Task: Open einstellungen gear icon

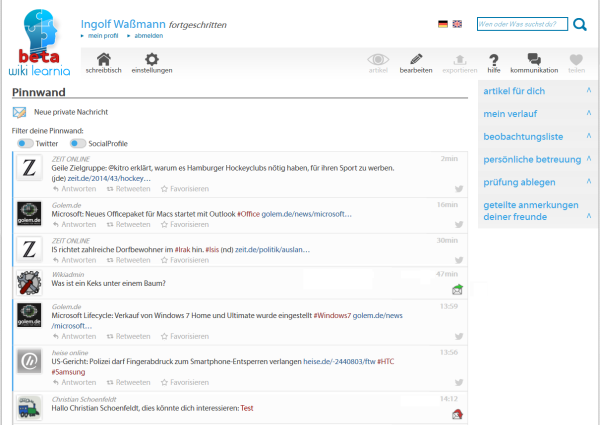Action: tap(152, 59)
